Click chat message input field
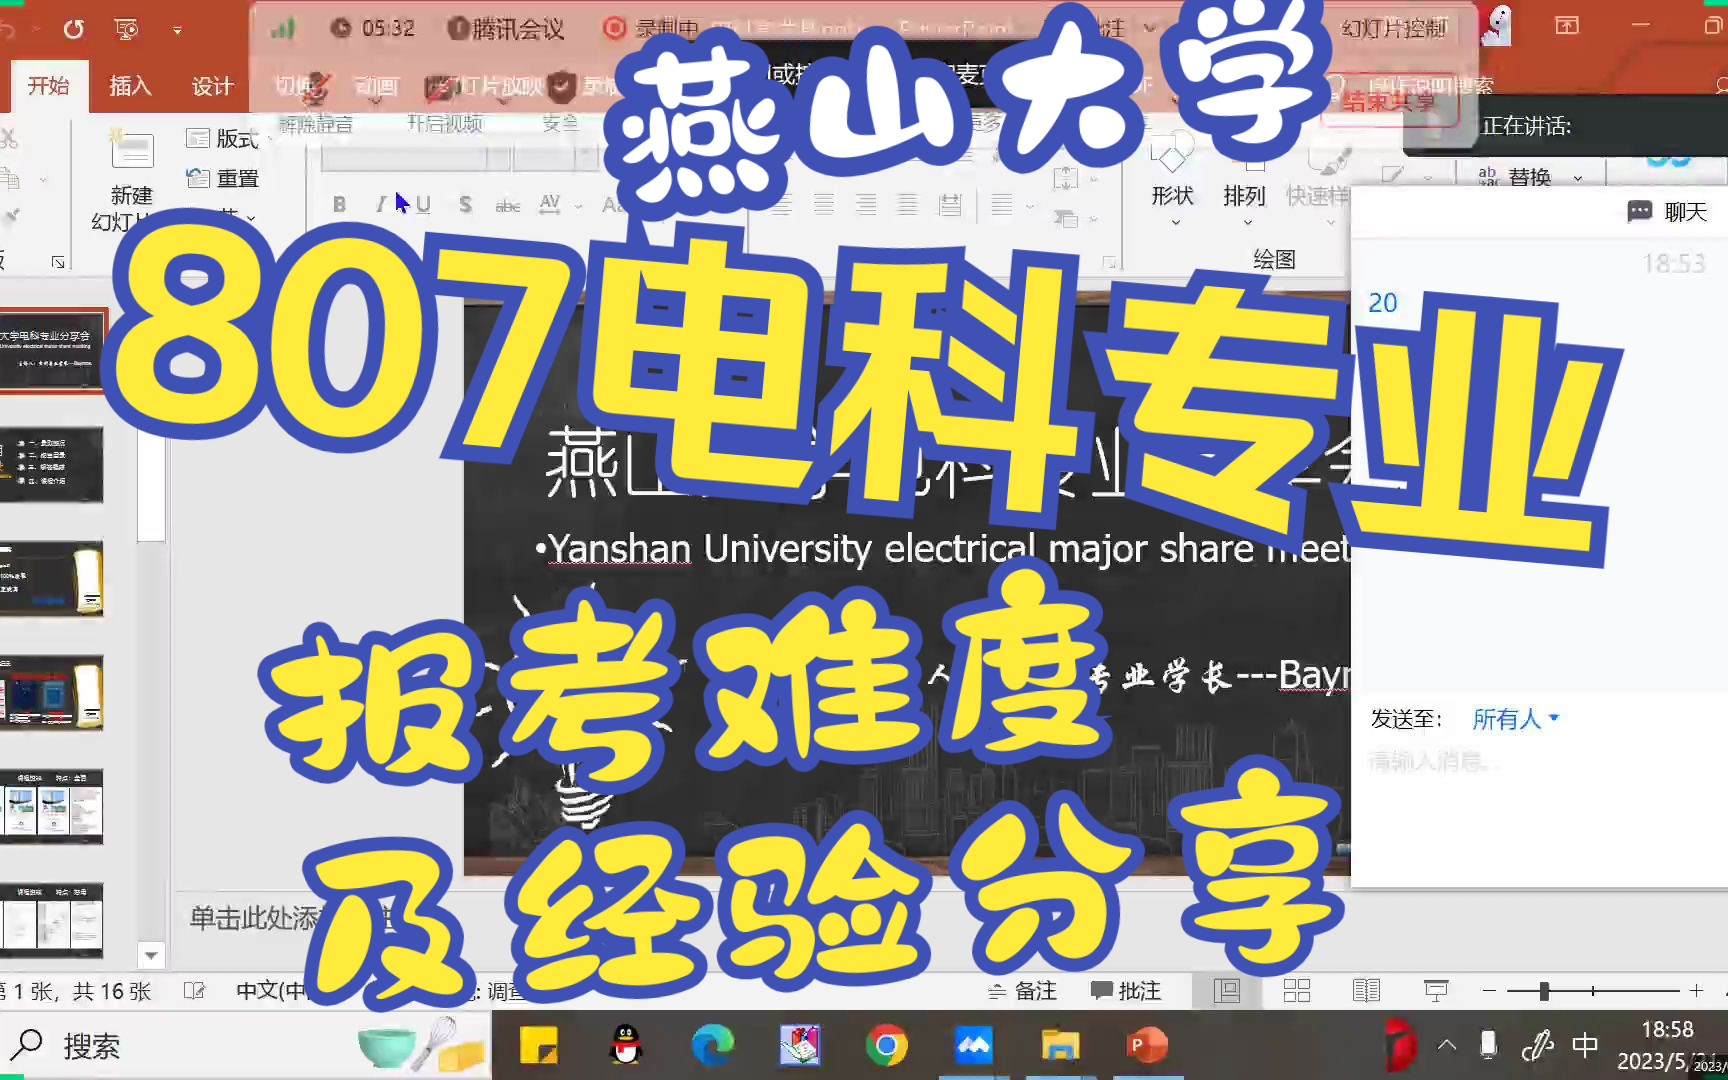1728x1080 pixels. pyautogui.click(x=1538, y=762)
